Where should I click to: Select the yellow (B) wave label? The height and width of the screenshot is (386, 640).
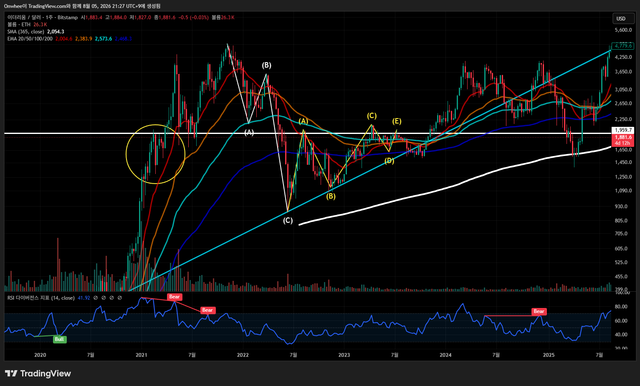[x=331, y=196]
